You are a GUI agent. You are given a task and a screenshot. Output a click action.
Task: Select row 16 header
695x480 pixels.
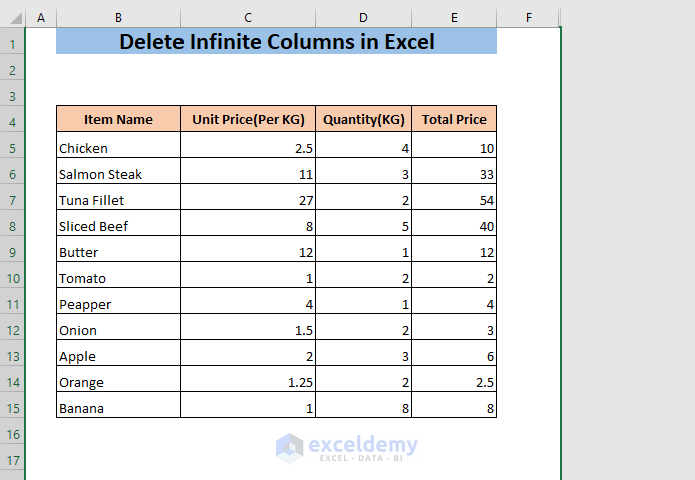pyautogui.click(x=12, y=434)
